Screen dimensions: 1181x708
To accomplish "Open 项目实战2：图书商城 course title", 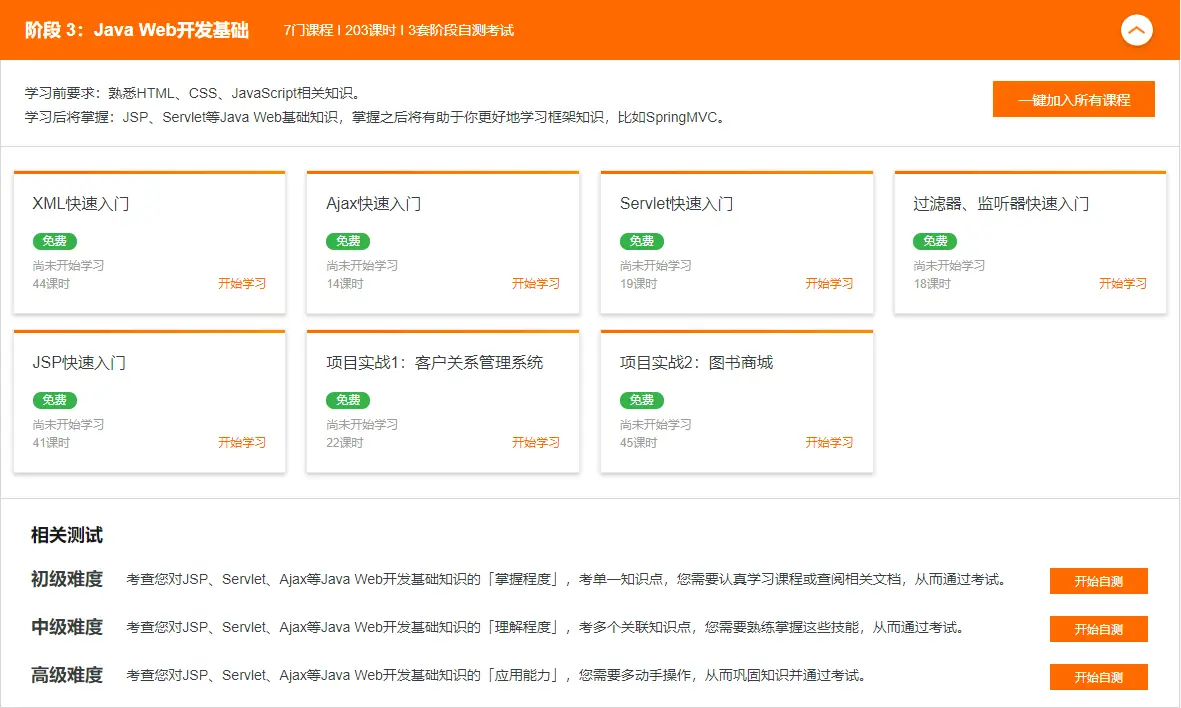I will 697,362.
